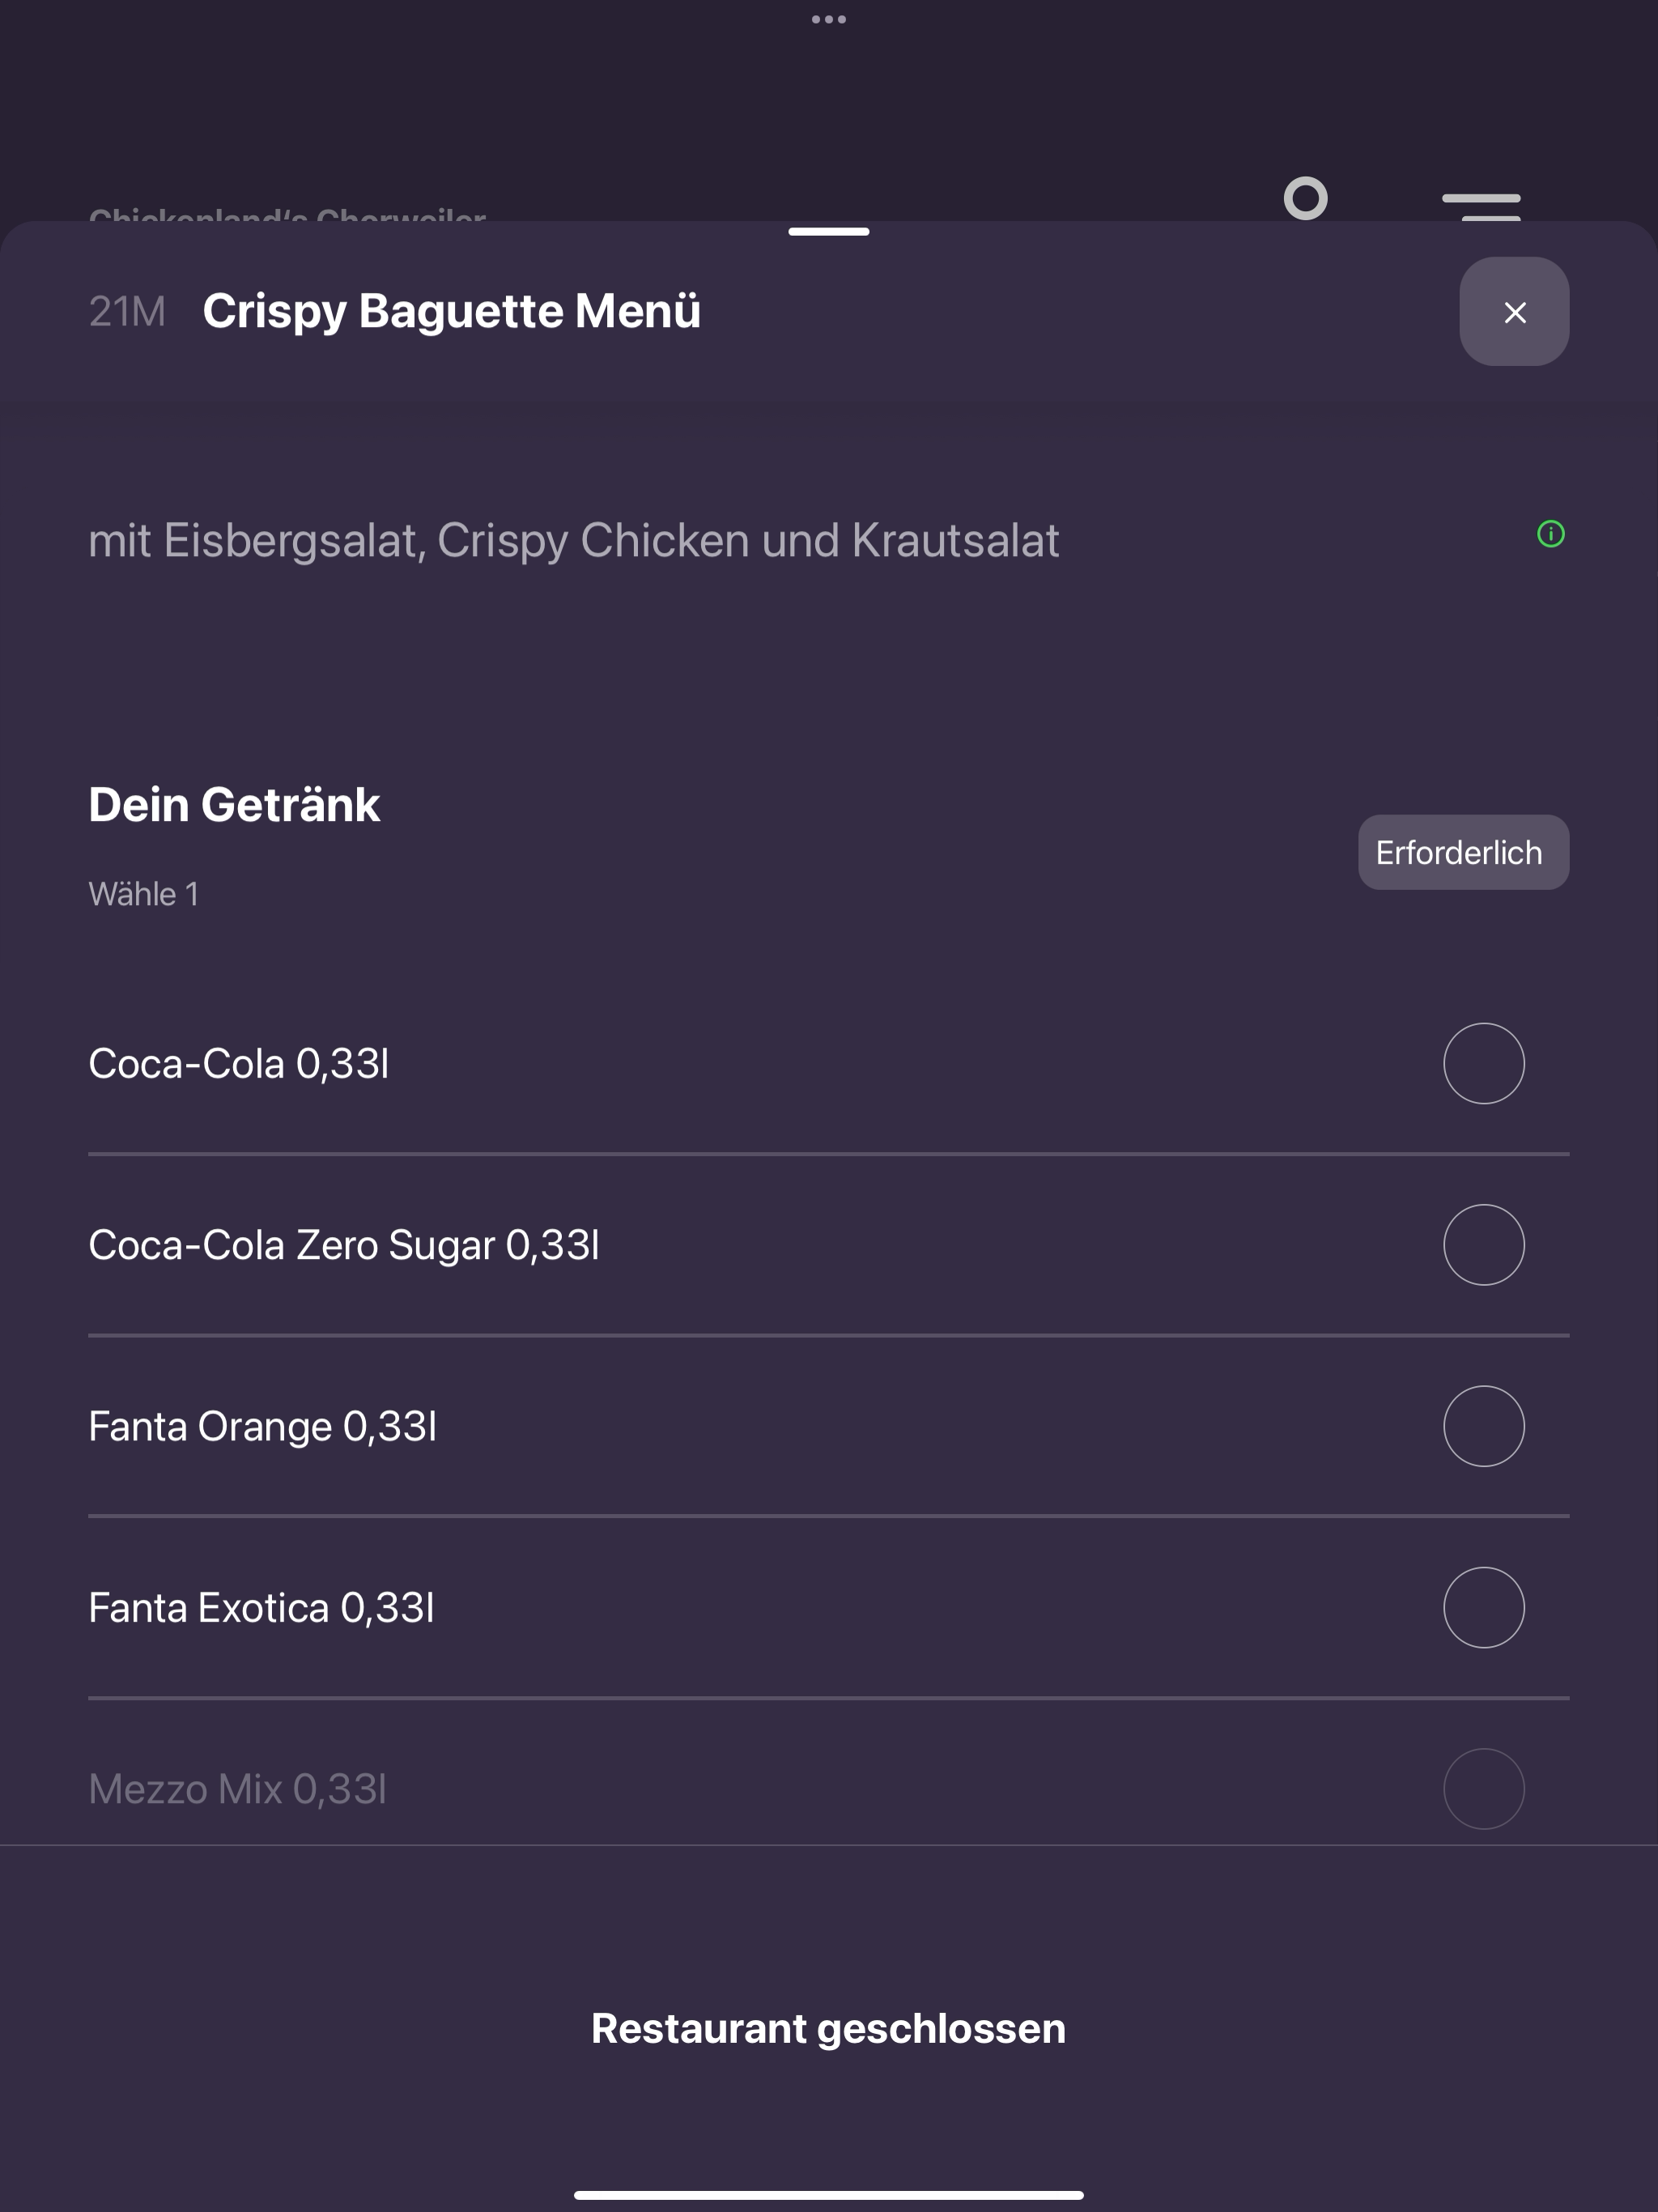The image size is (1658, 2212).
Task: Tap the Coca-Cola 0,33l label
Action: point(238,1064)
